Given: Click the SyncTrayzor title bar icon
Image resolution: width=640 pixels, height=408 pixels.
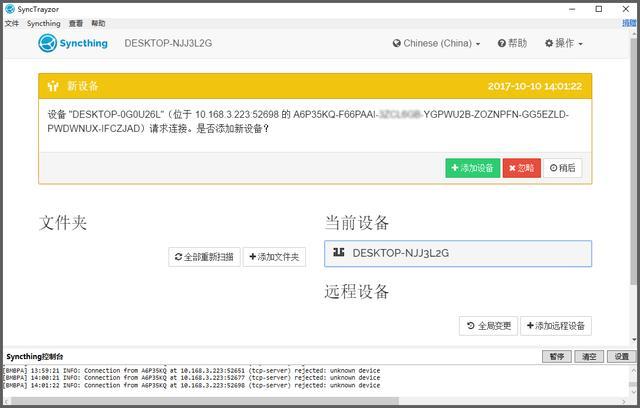Looking at the screenshot, I should [x=10, y=9].
